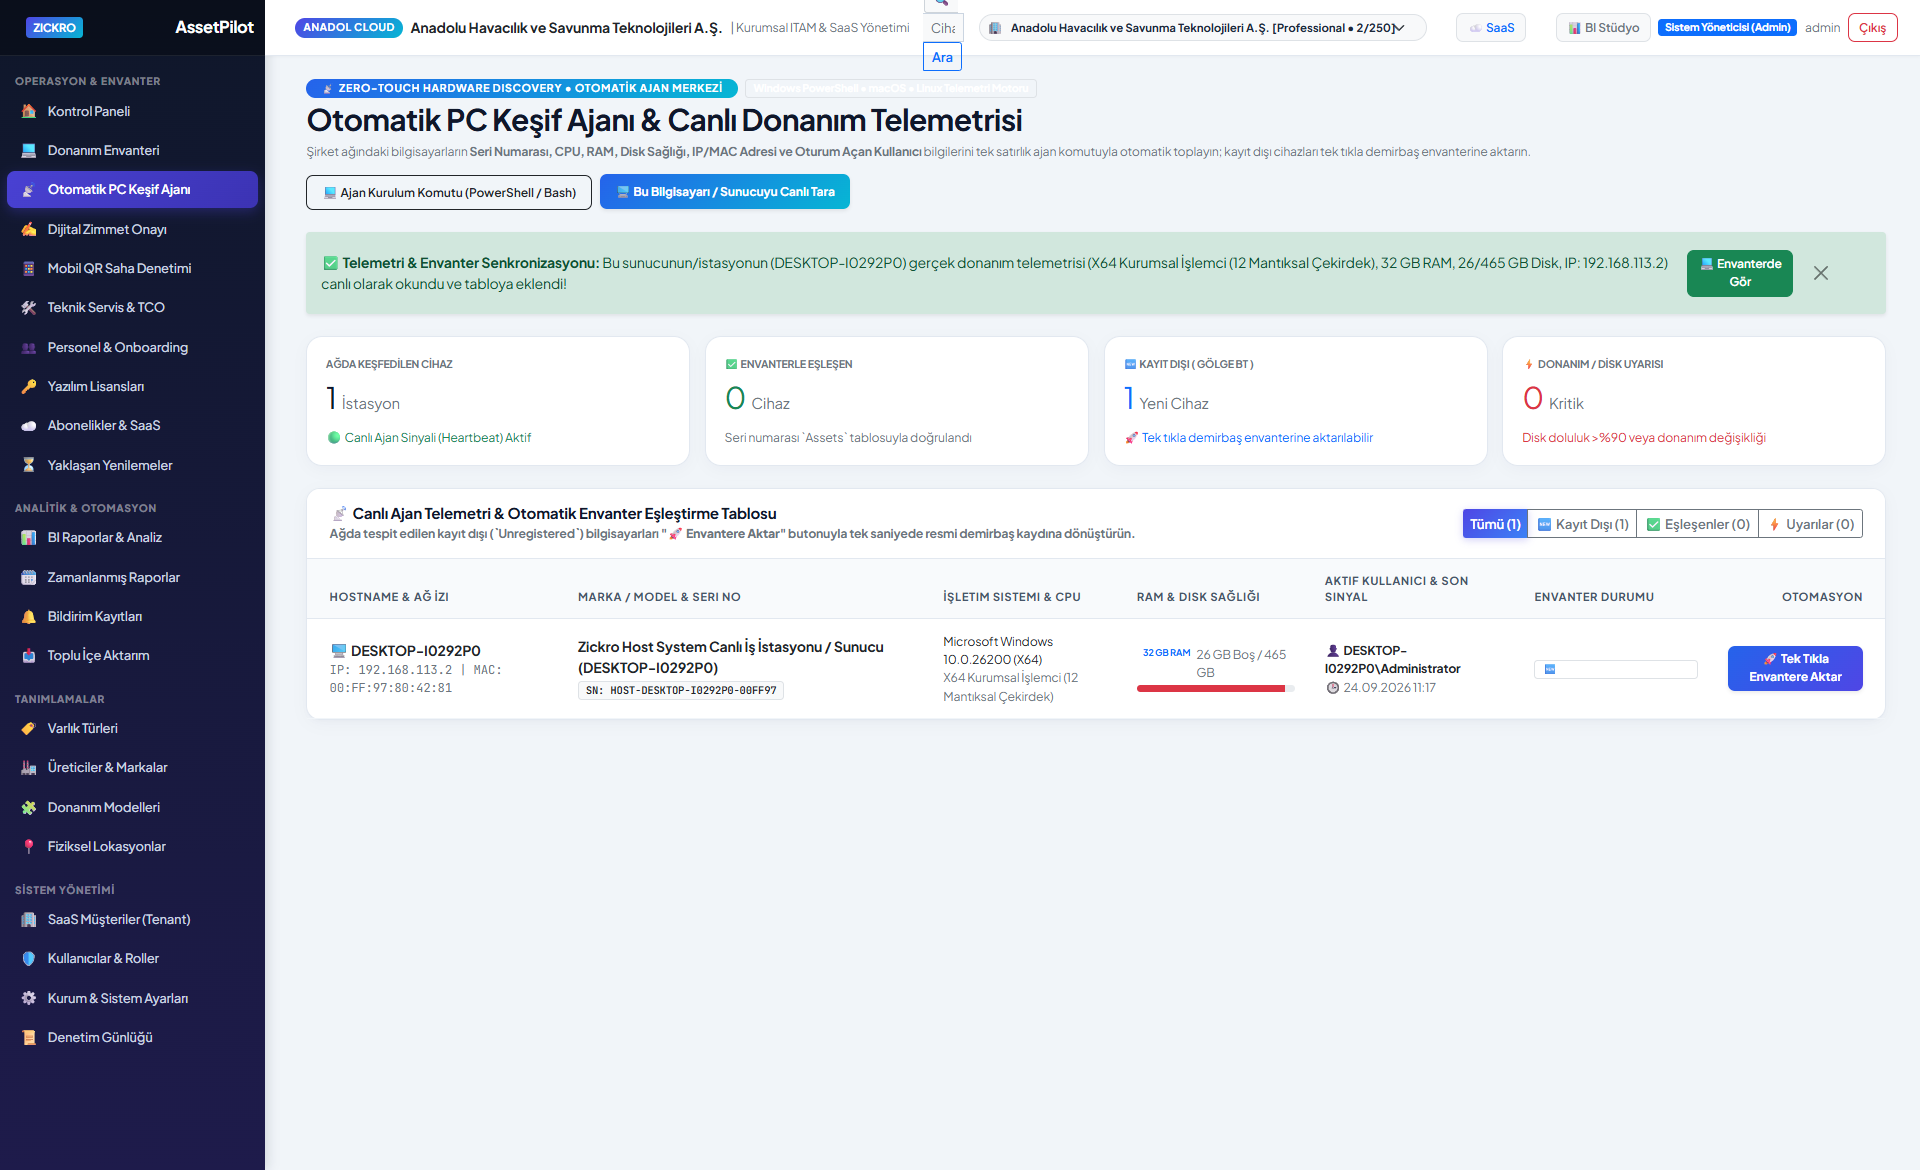Screen dimensions: 1920x1170
Task: Click the Envanterde Gör button
Action: (1740, 273)
